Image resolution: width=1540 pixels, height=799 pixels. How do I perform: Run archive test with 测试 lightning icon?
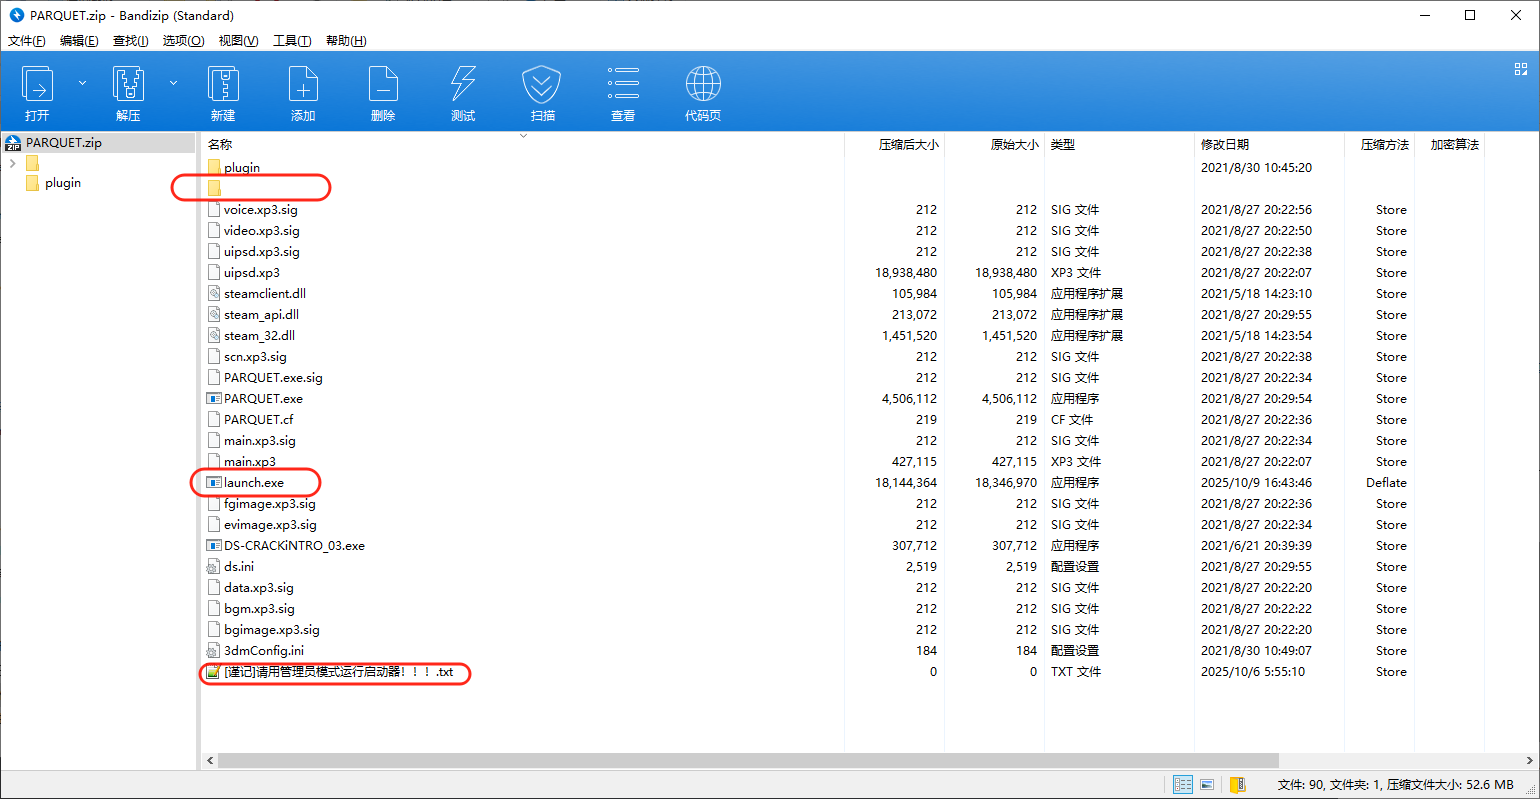click(x=462, y=92)
